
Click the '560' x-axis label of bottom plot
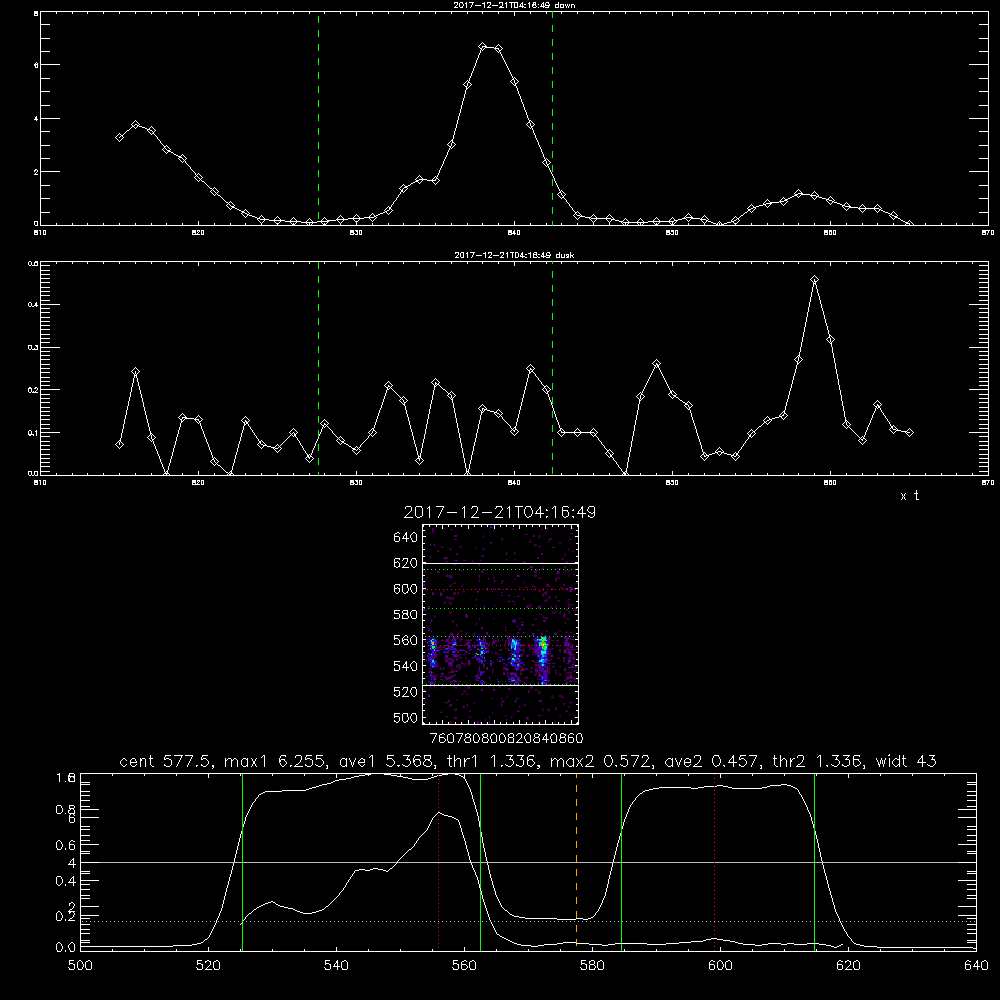coord(464,966)
